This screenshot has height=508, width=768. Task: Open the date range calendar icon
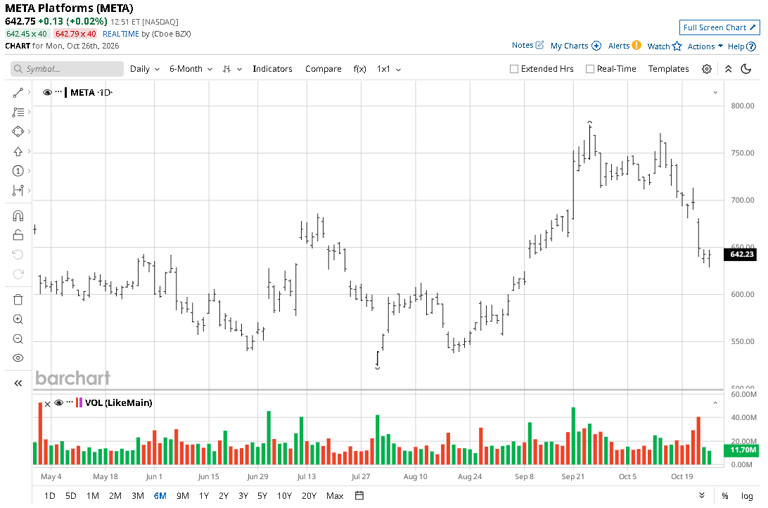(x=359, y=496)
